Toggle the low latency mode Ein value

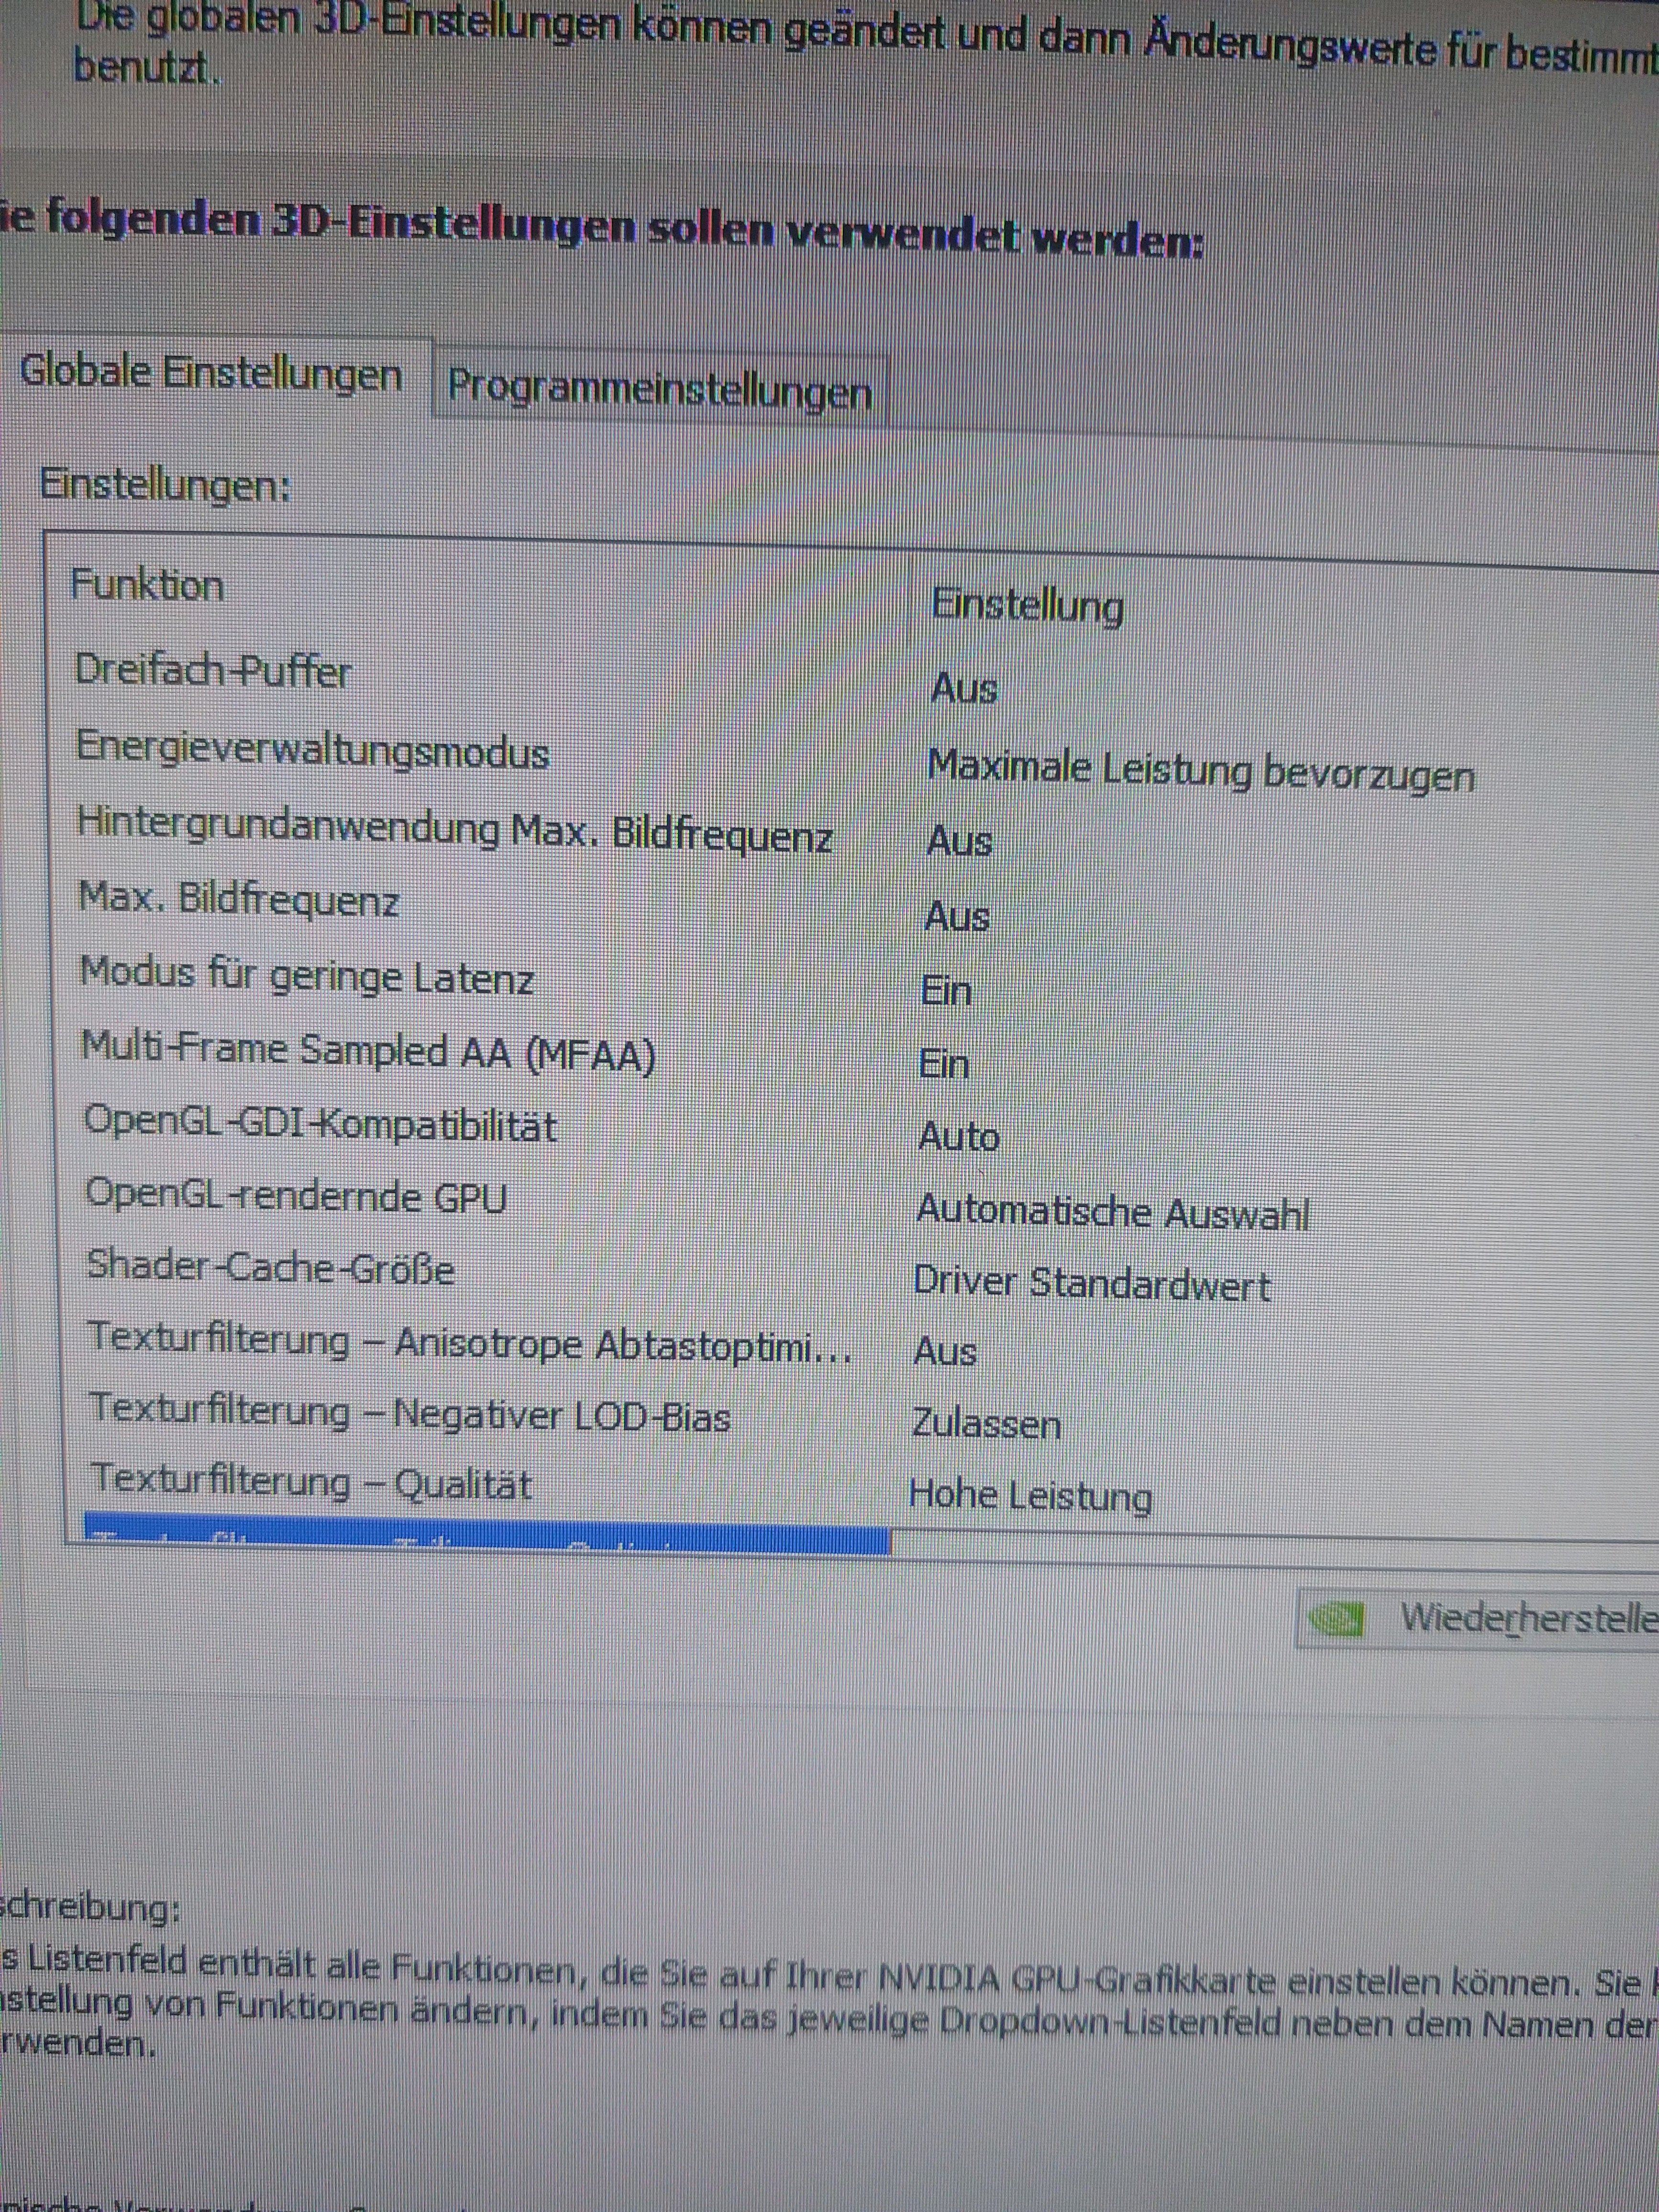coord(946,991)
